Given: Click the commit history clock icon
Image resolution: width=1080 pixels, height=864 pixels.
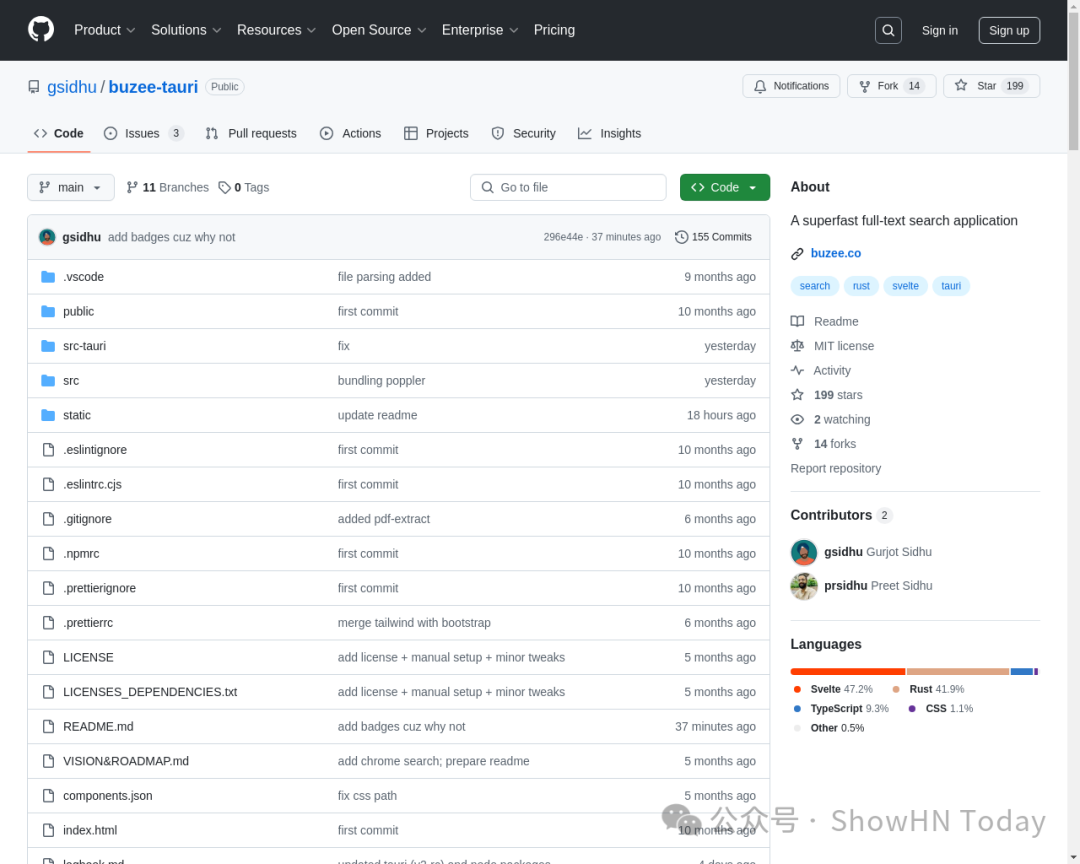Looking at the screenshot, I should click(681, 237).
